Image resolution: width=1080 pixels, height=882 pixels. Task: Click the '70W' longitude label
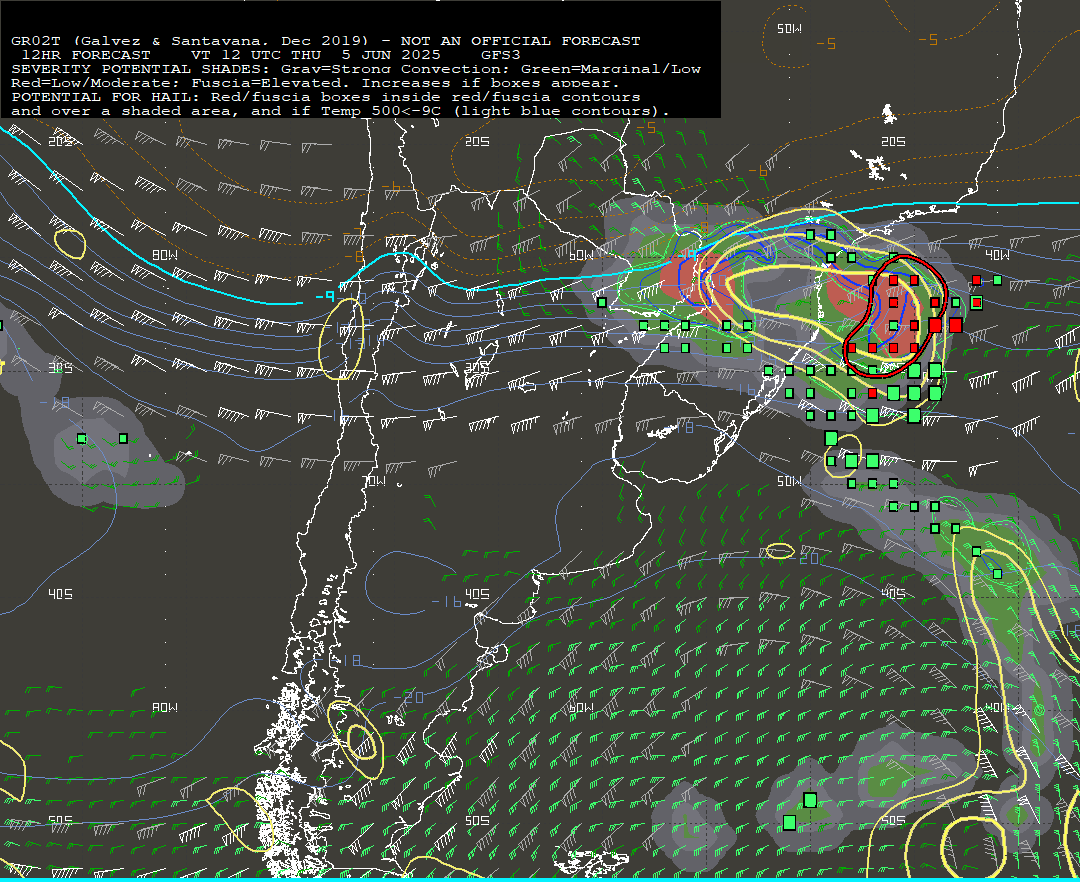pyautogui.click(x=375, y=481)
